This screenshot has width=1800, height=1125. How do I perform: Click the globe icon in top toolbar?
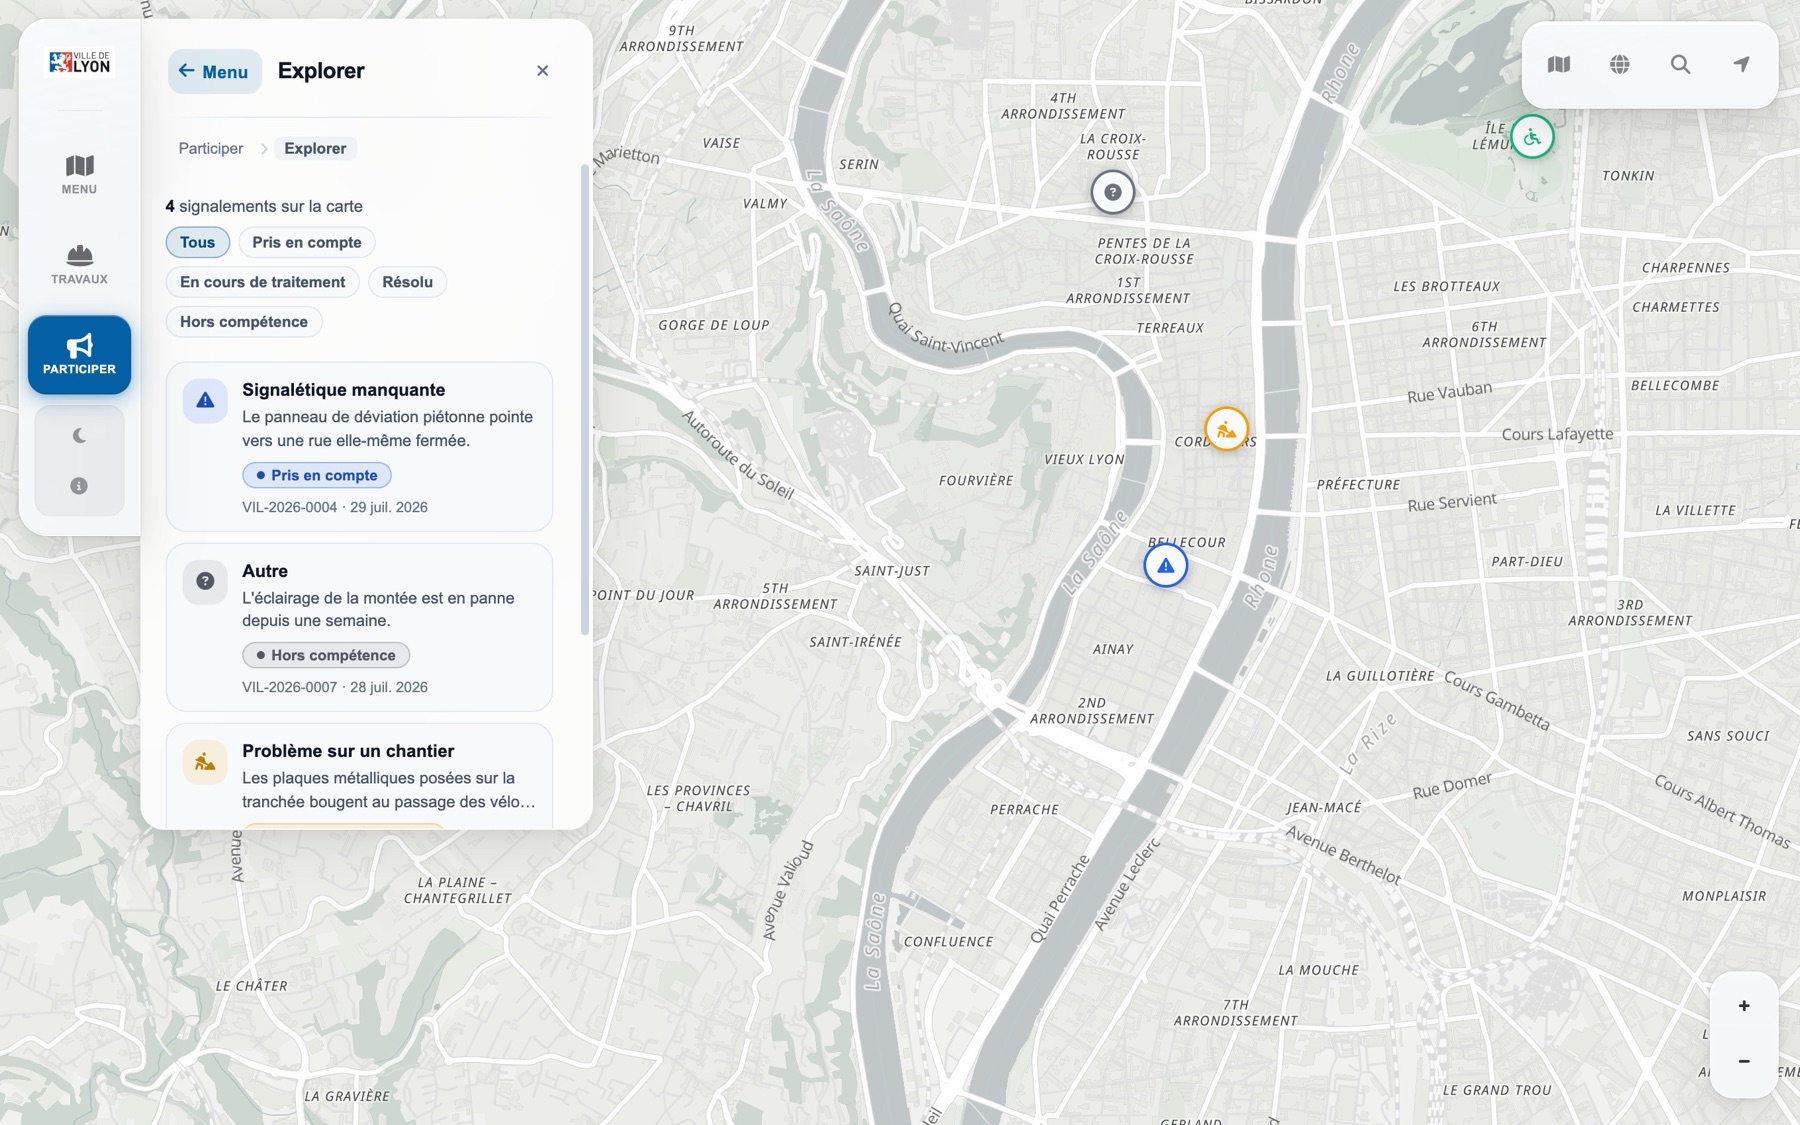1620,65
